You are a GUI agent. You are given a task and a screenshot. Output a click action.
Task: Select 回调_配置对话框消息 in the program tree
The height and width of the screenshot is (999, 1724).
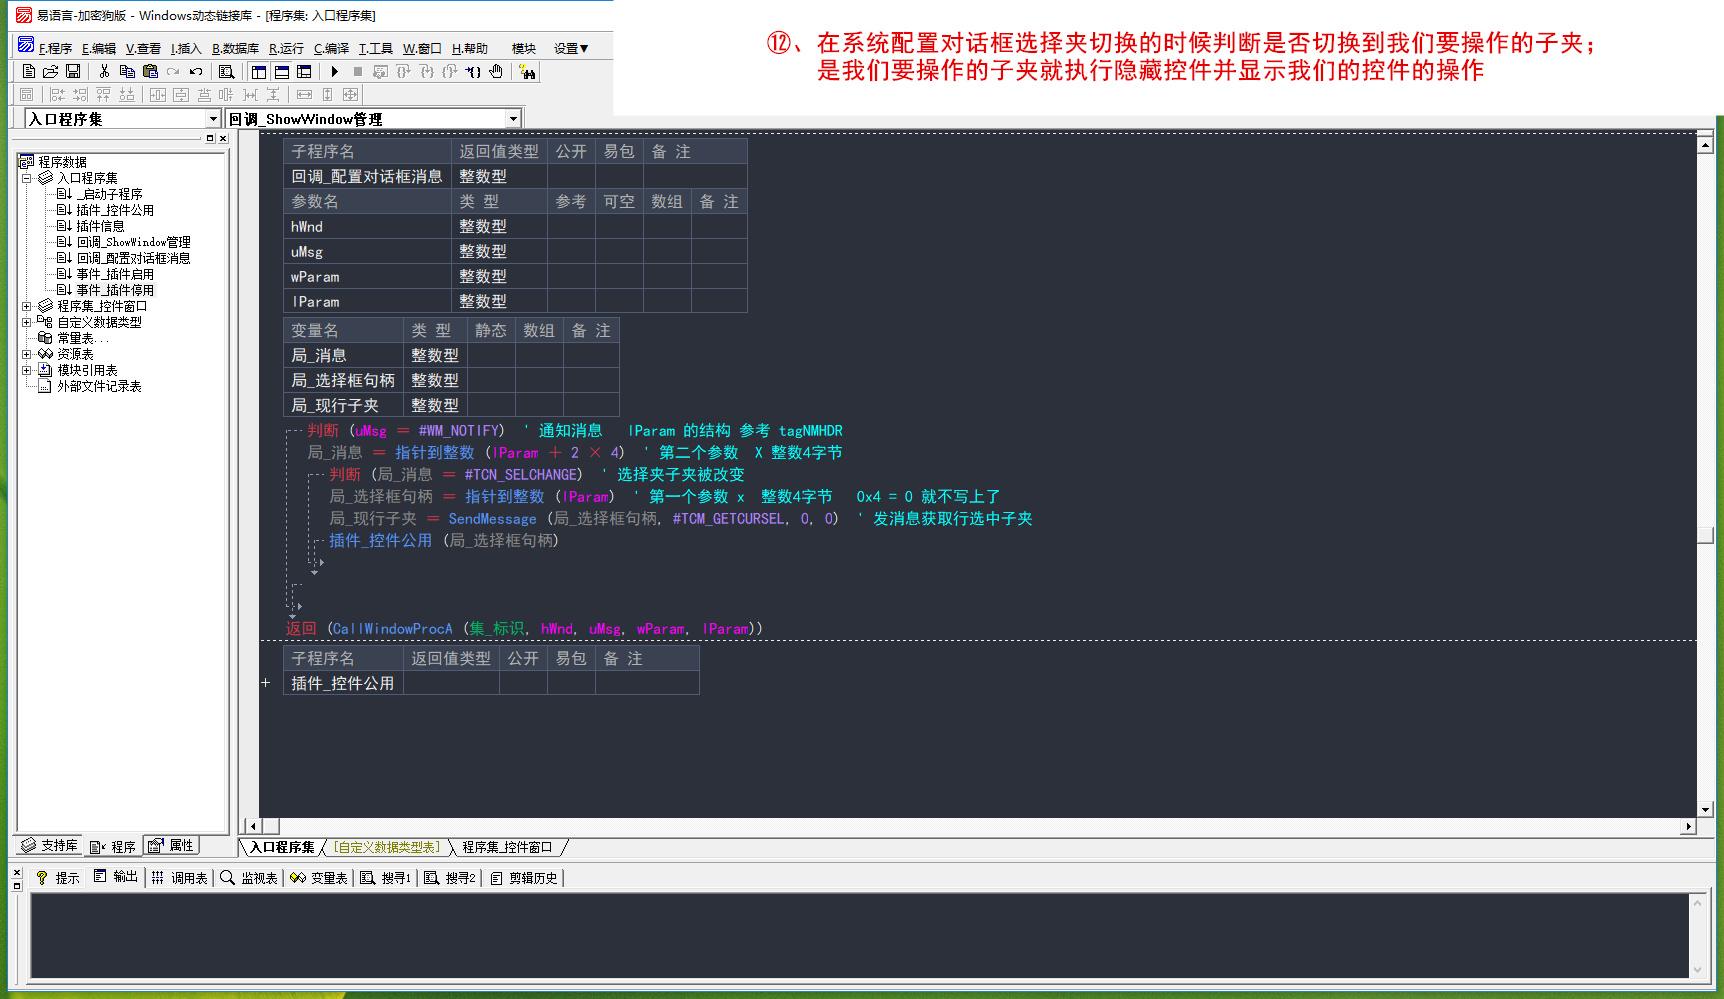click(x=133, y=258)
